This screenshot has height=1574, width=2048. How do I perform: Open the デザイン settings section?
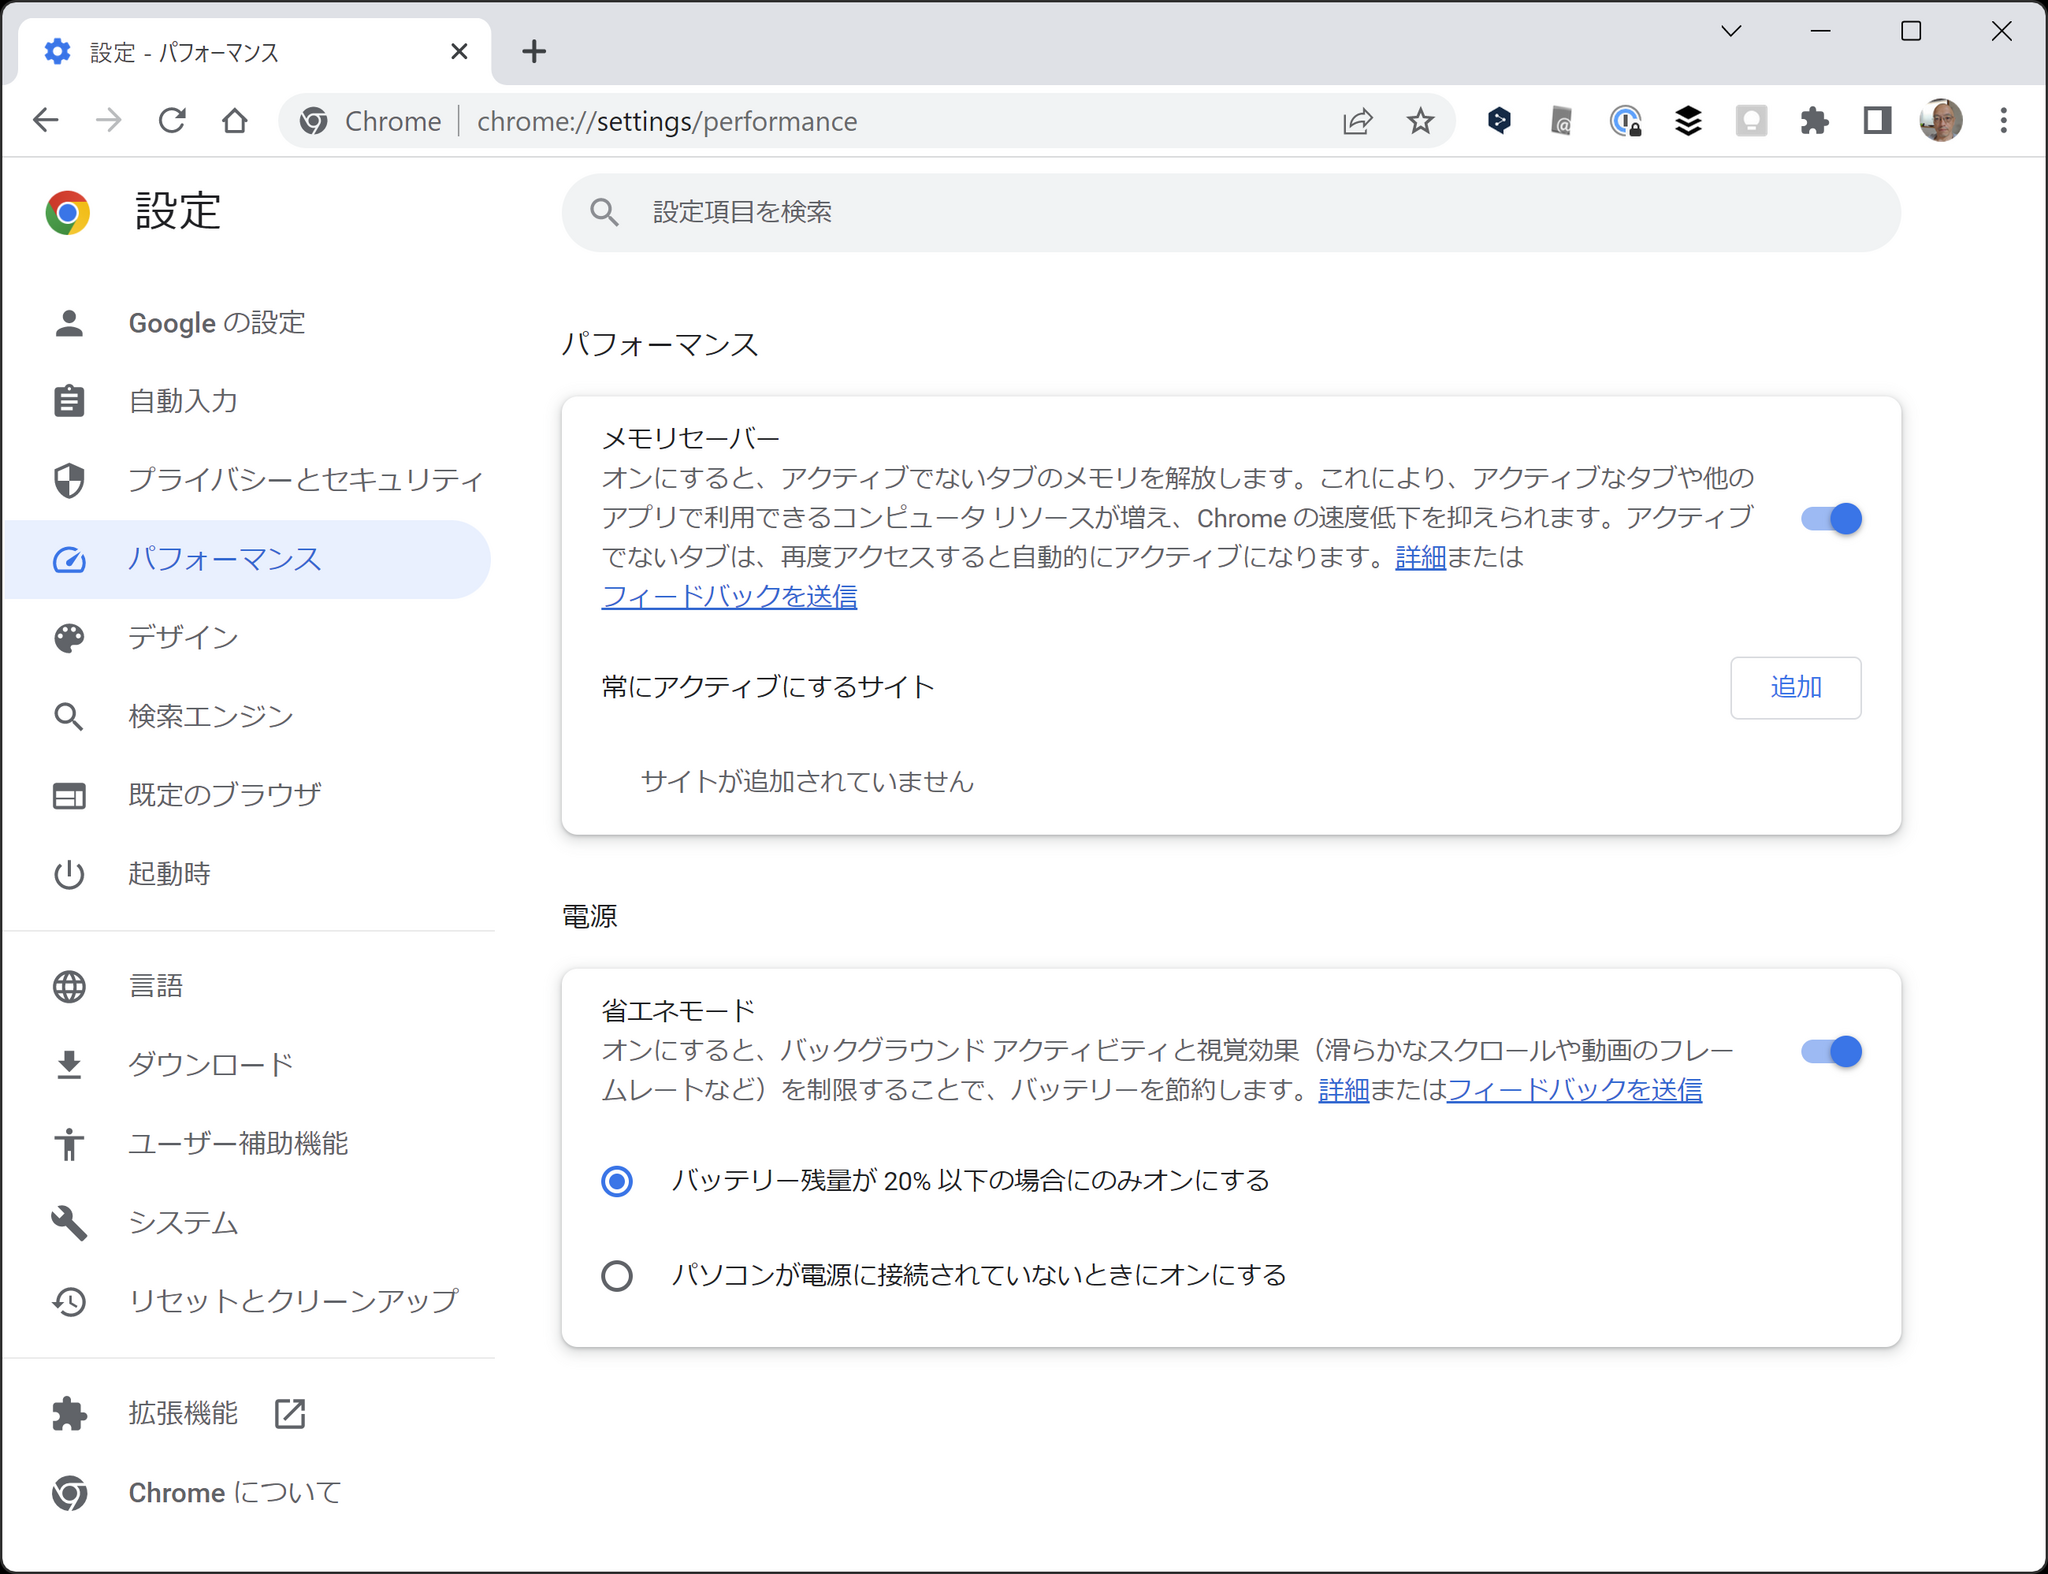(183, 638)
